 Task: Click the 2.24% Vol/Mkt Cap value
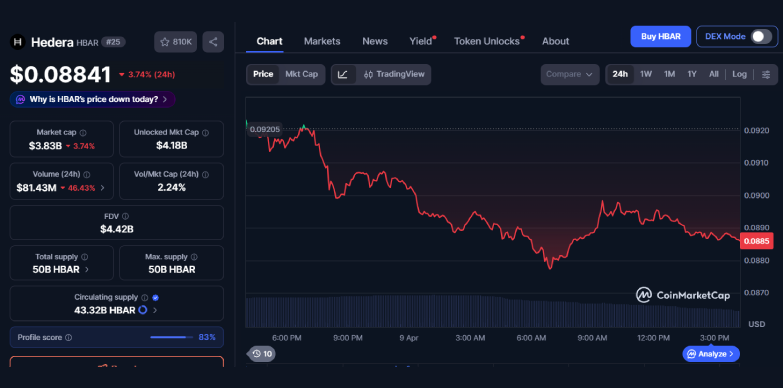[171, 188]
